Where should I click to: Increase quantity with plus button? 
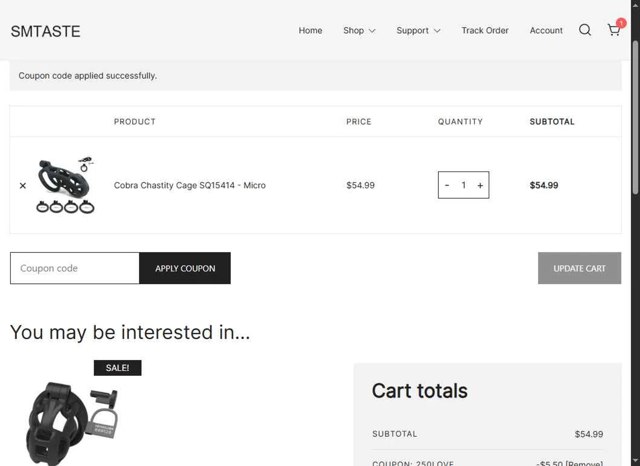click(480, 185)
